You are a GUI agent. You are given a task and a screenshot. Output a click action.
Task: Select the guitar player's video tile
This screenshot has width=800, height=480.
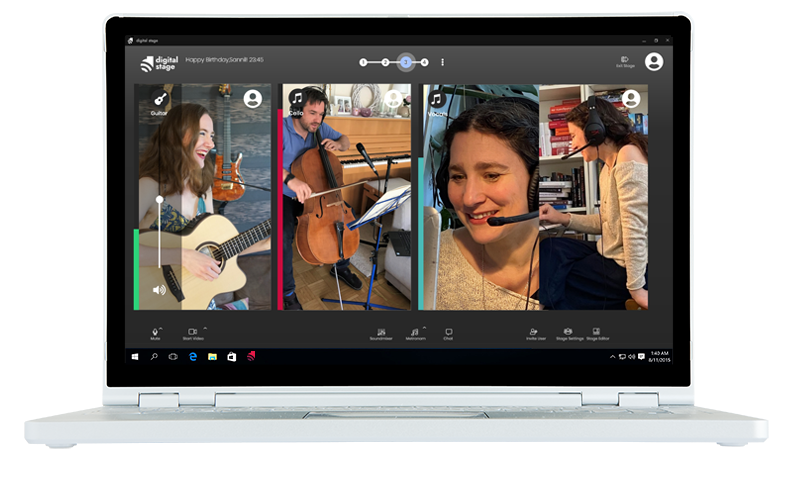pos(203,197)
